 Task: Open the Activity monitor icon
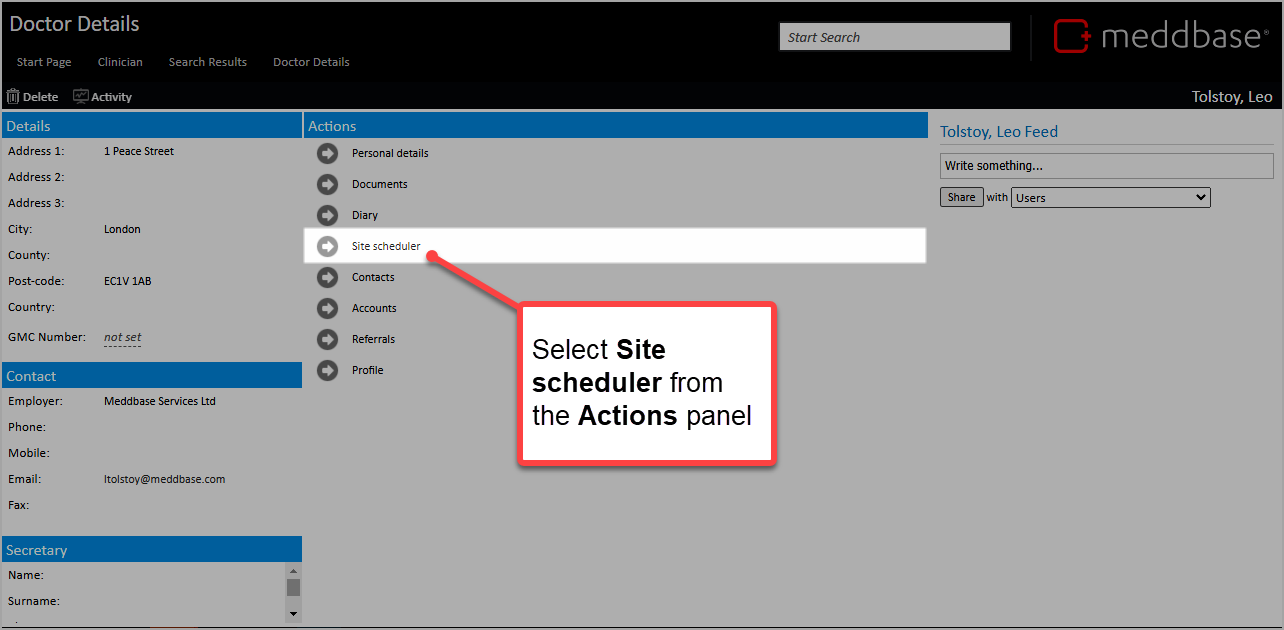(x=81, y=97)
